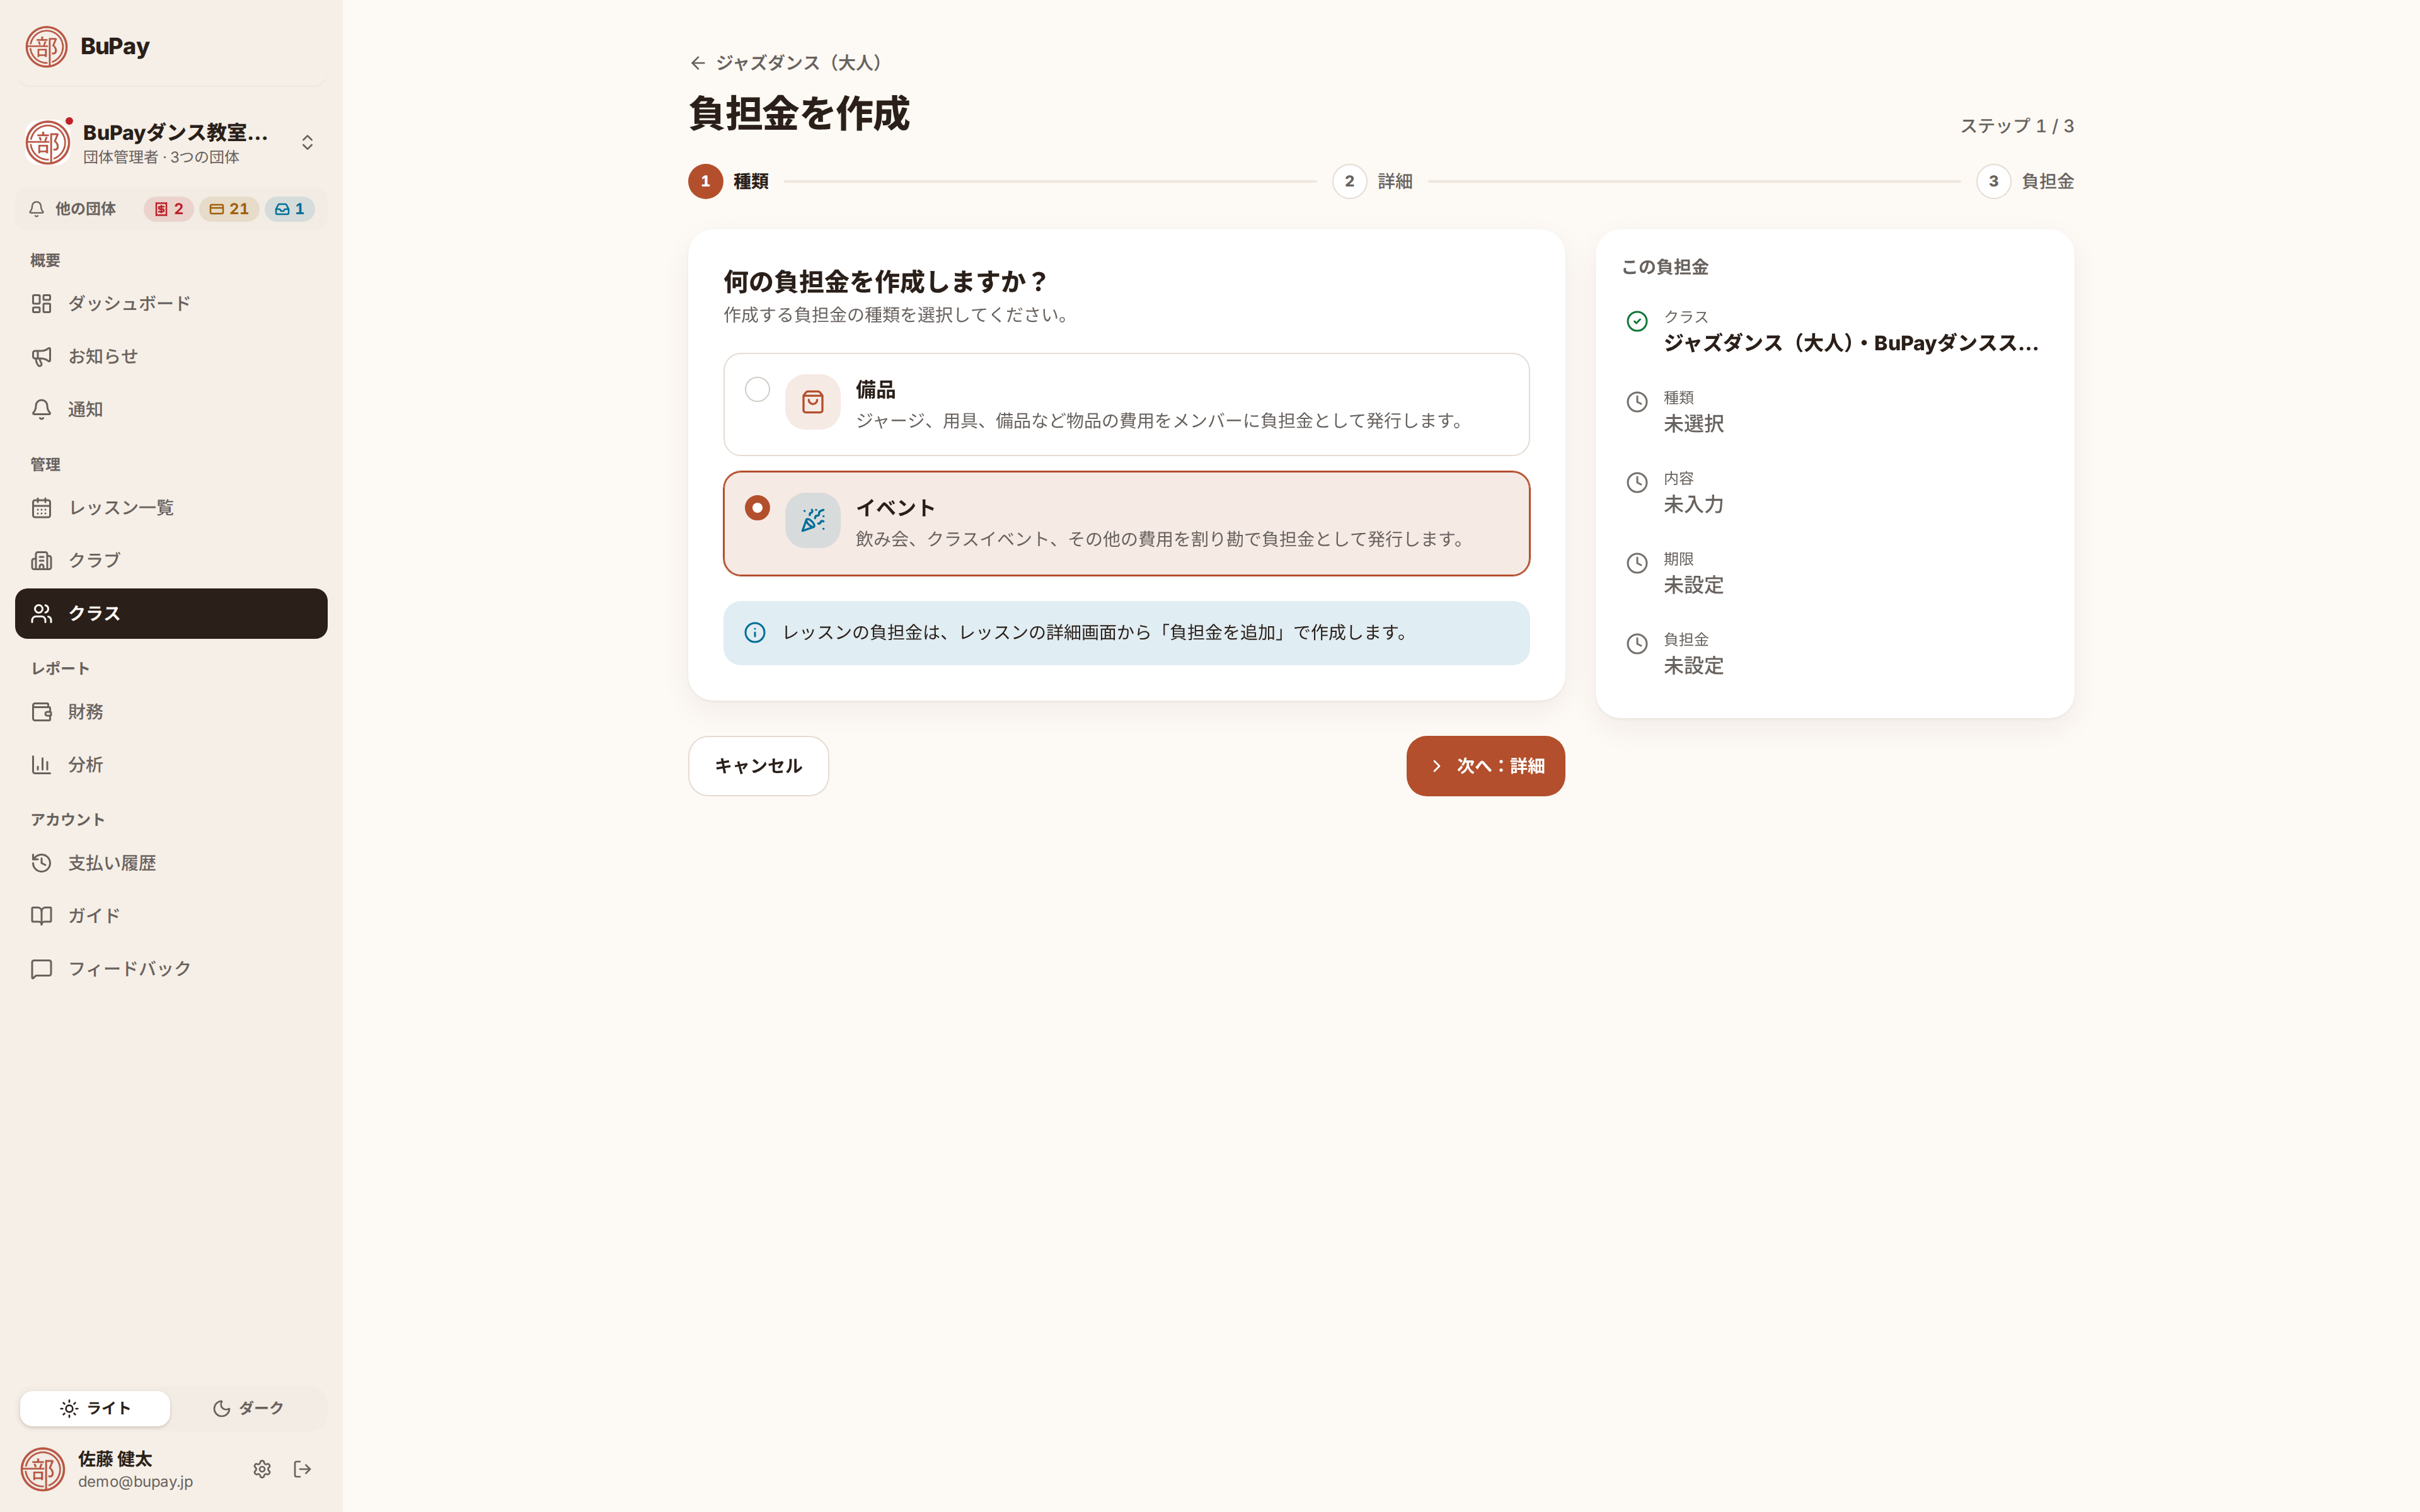Screen dimensions: 2420x1512
Task: Go to step 1 種類
Action: (x=728, y=182)
